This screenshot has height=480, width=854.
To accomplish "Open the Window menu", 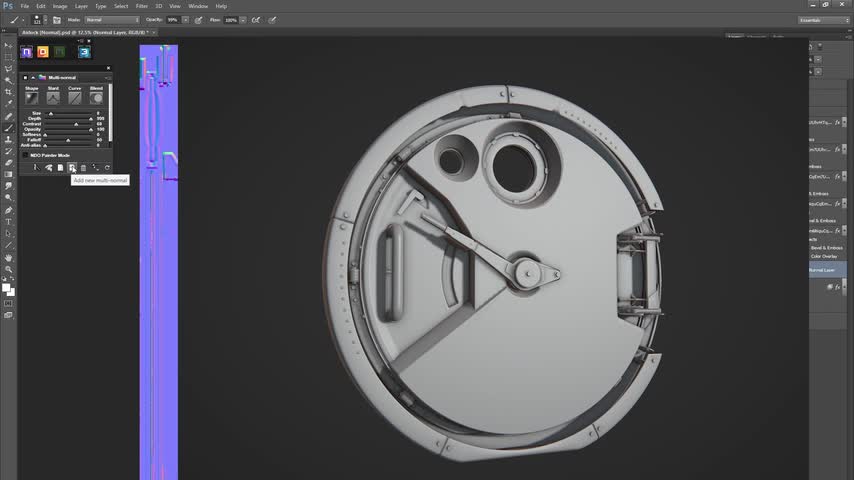I will [198, 6].
